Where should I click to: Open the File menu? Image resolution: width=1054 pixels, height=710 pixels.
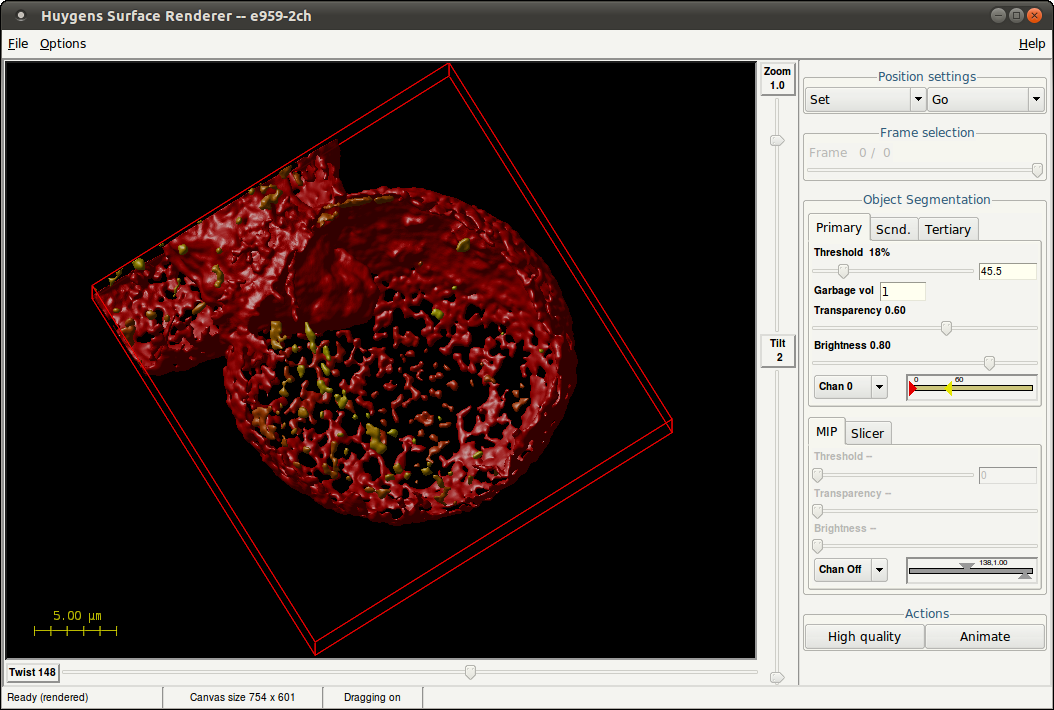(18, 43)
